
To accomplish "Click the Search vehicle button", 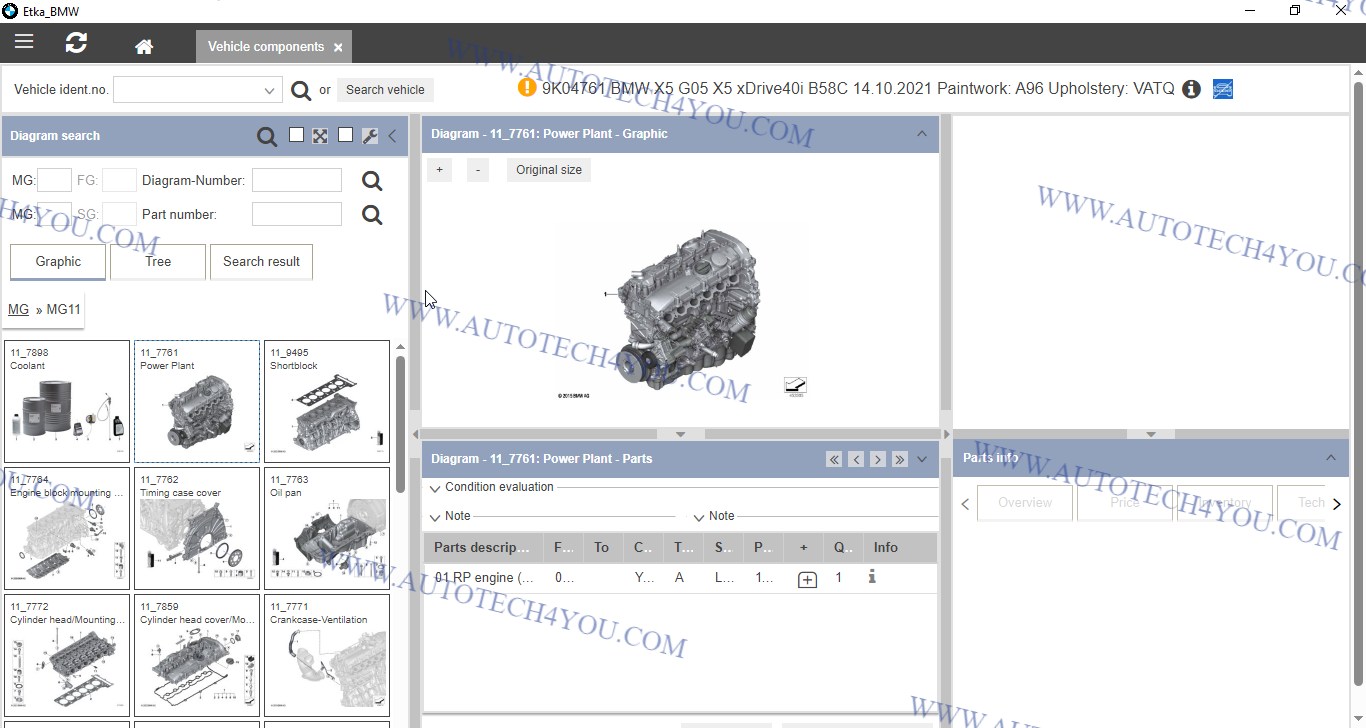I will [x=385, y=89].
